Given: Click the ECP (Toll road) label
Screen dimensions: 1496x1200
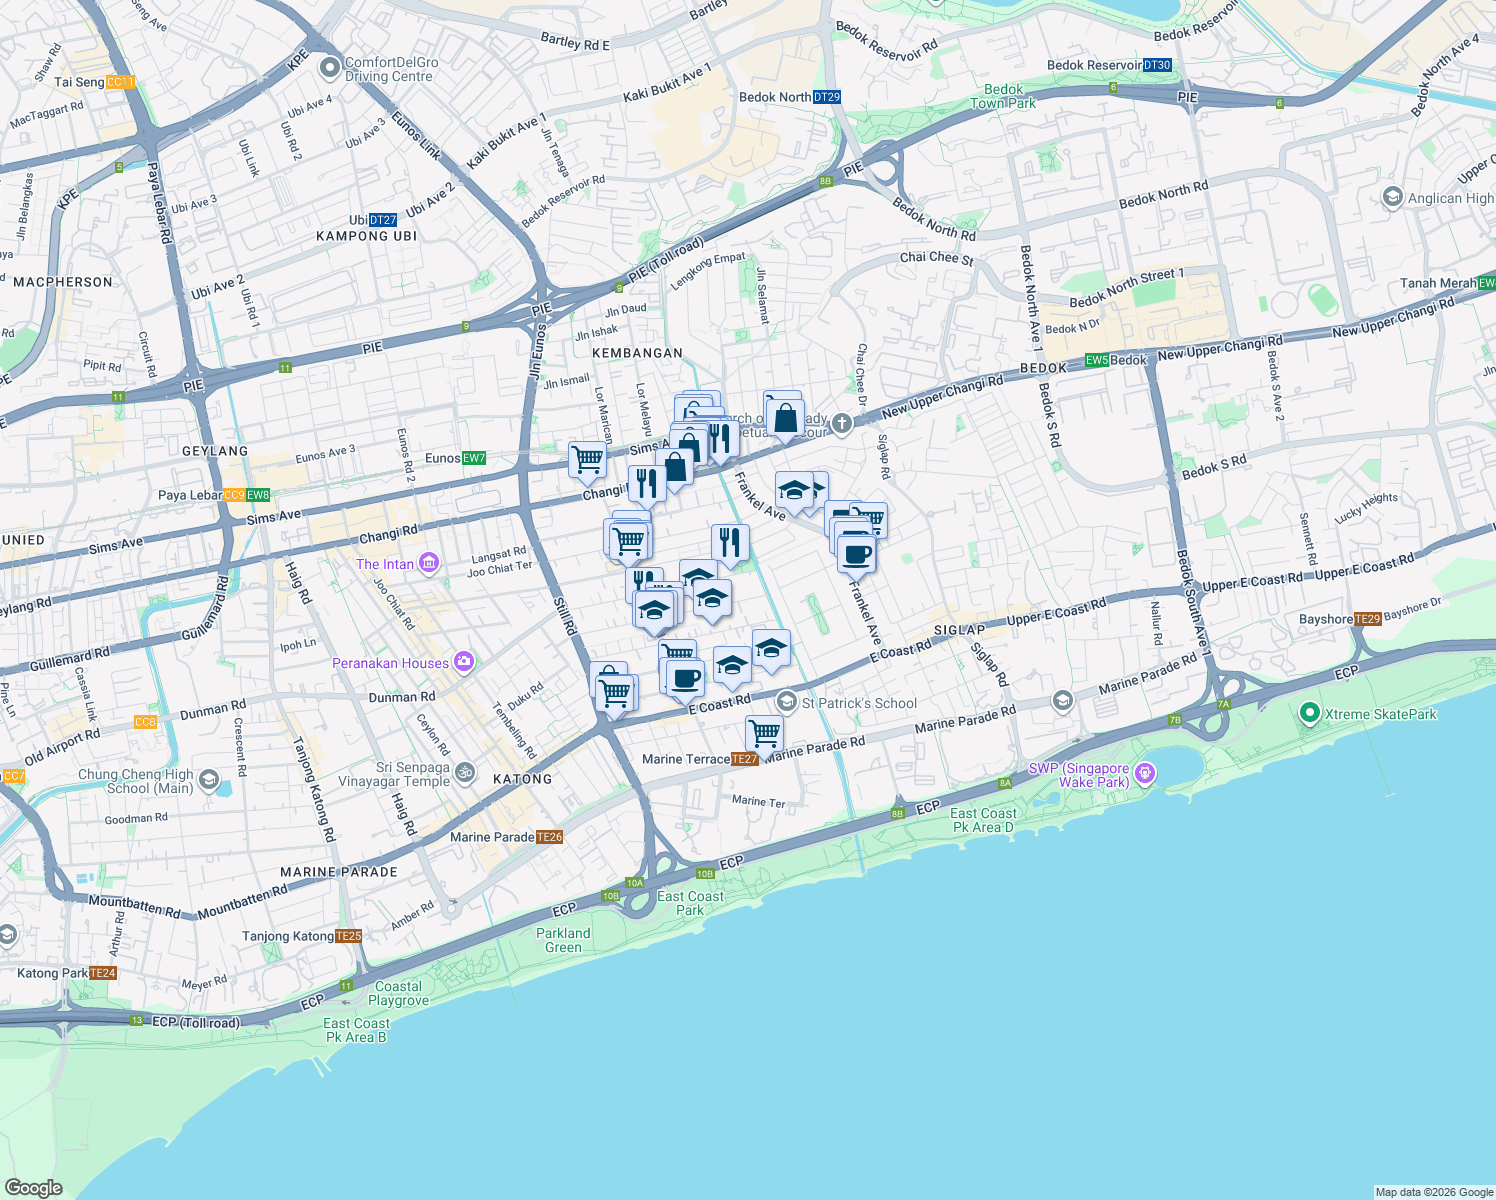Looking at the screenshot, I should click(x=196, y=1022).
